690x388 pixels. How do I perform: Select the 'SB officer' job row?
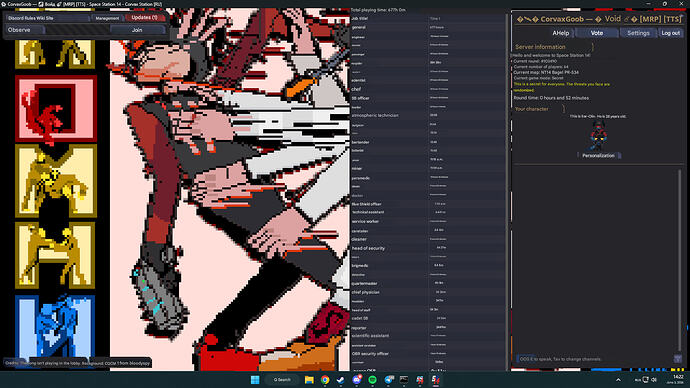(428, 98)
